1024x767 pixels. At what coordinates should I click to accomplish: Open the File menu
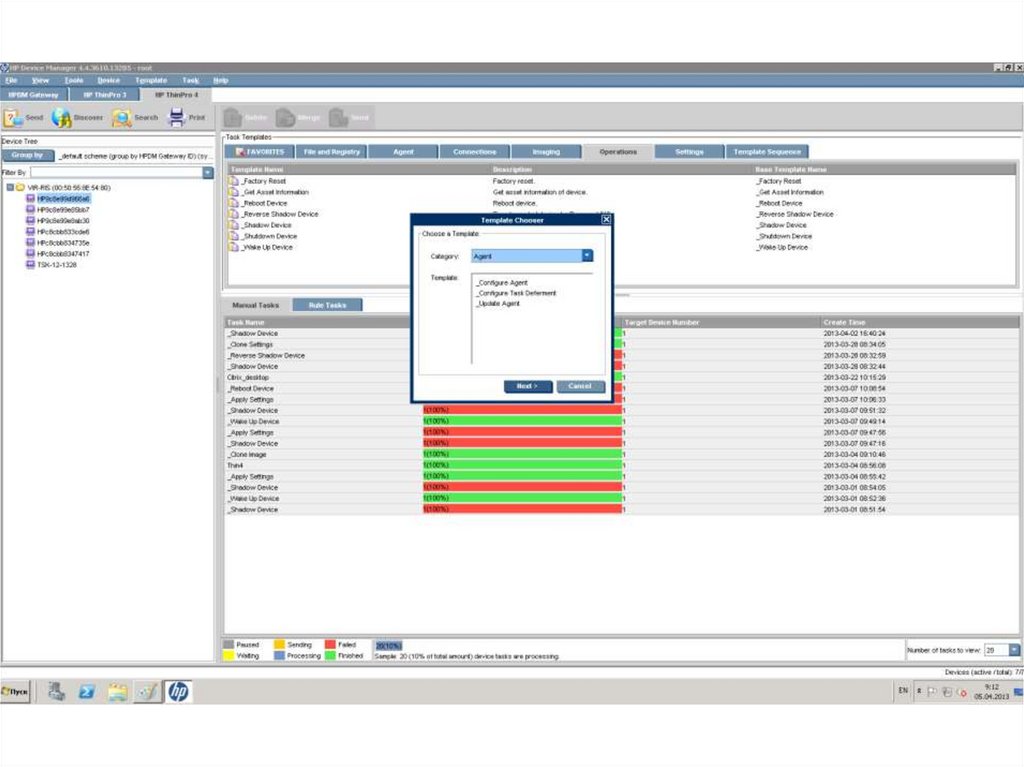[12, 80]
